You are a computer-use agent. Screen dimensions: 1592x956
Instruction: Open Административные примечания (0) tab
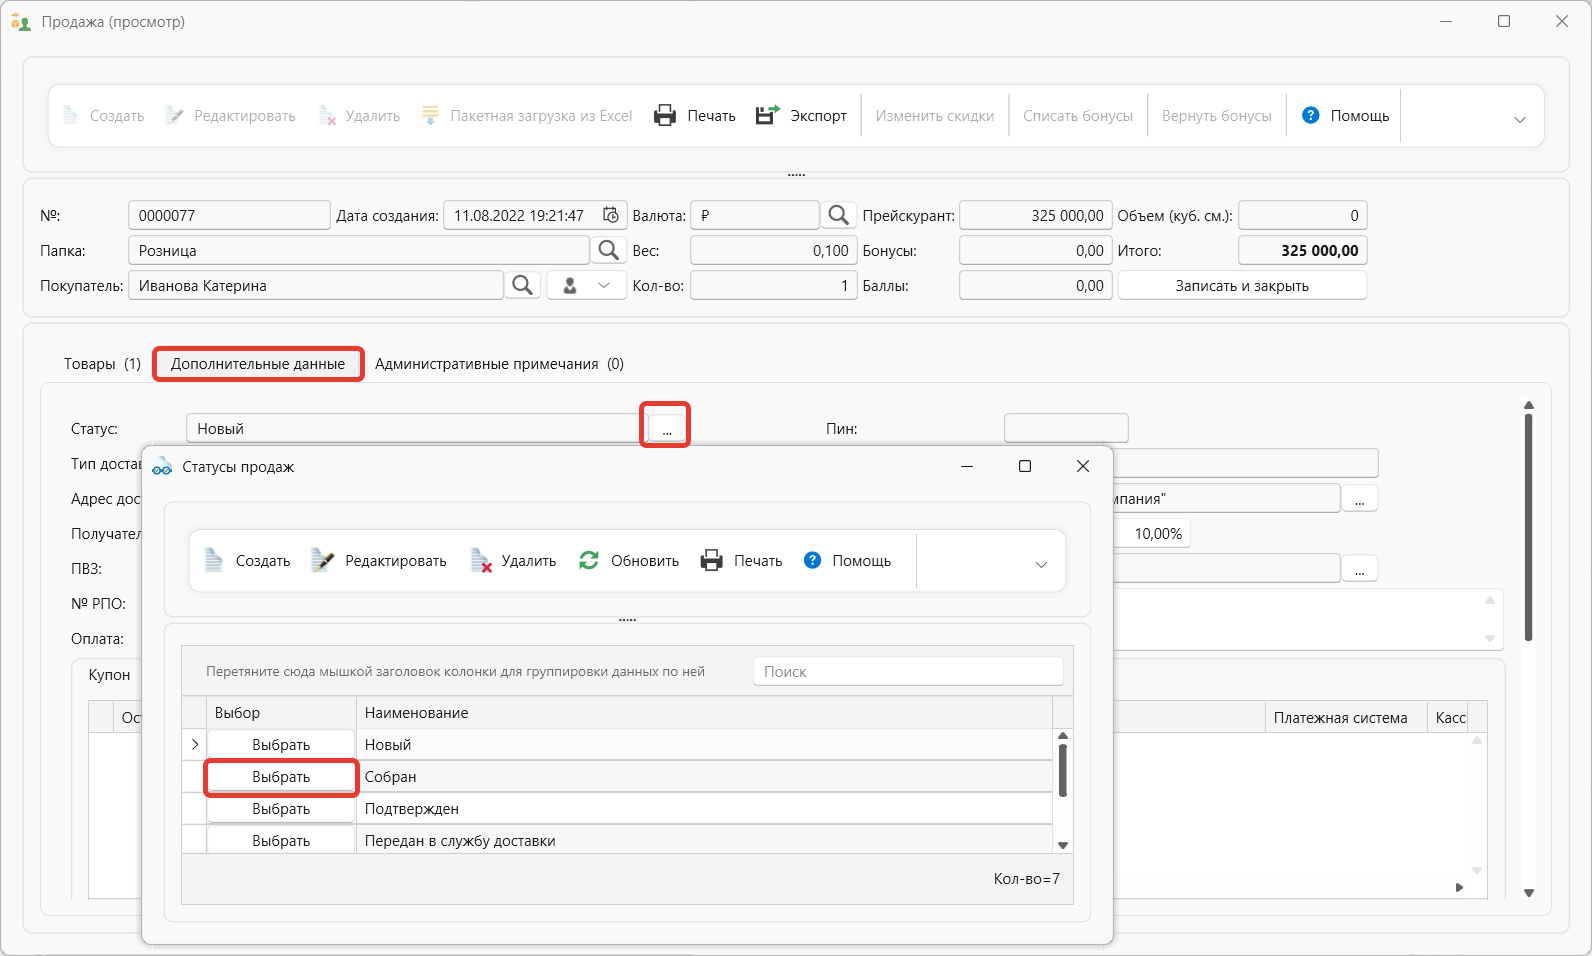pos(499,364)
